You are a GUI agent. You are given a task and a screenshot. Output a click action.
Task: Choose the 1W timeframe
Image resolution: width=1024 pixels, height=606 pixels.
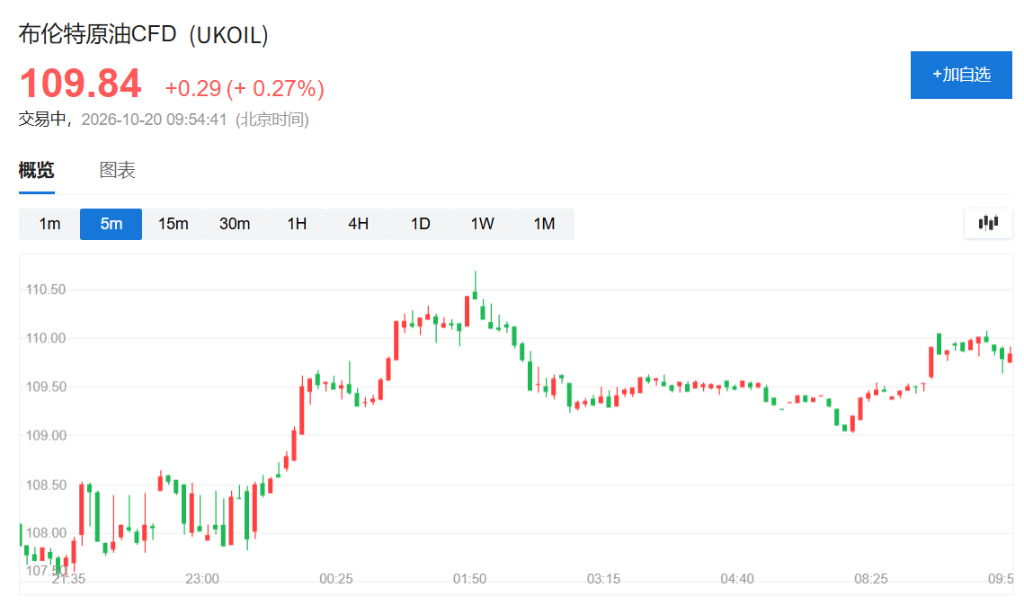482,224
